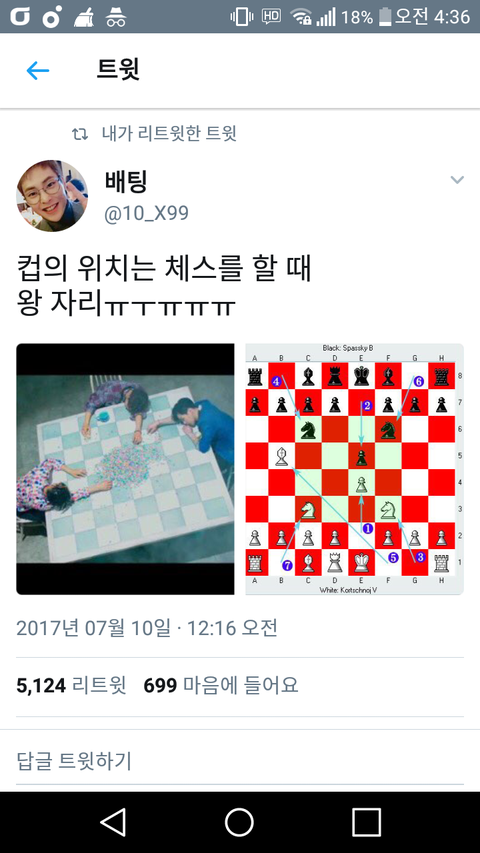This screenshot has height=853, width=480.
Task: Tap the Android recent apps square
Action: 366,821
